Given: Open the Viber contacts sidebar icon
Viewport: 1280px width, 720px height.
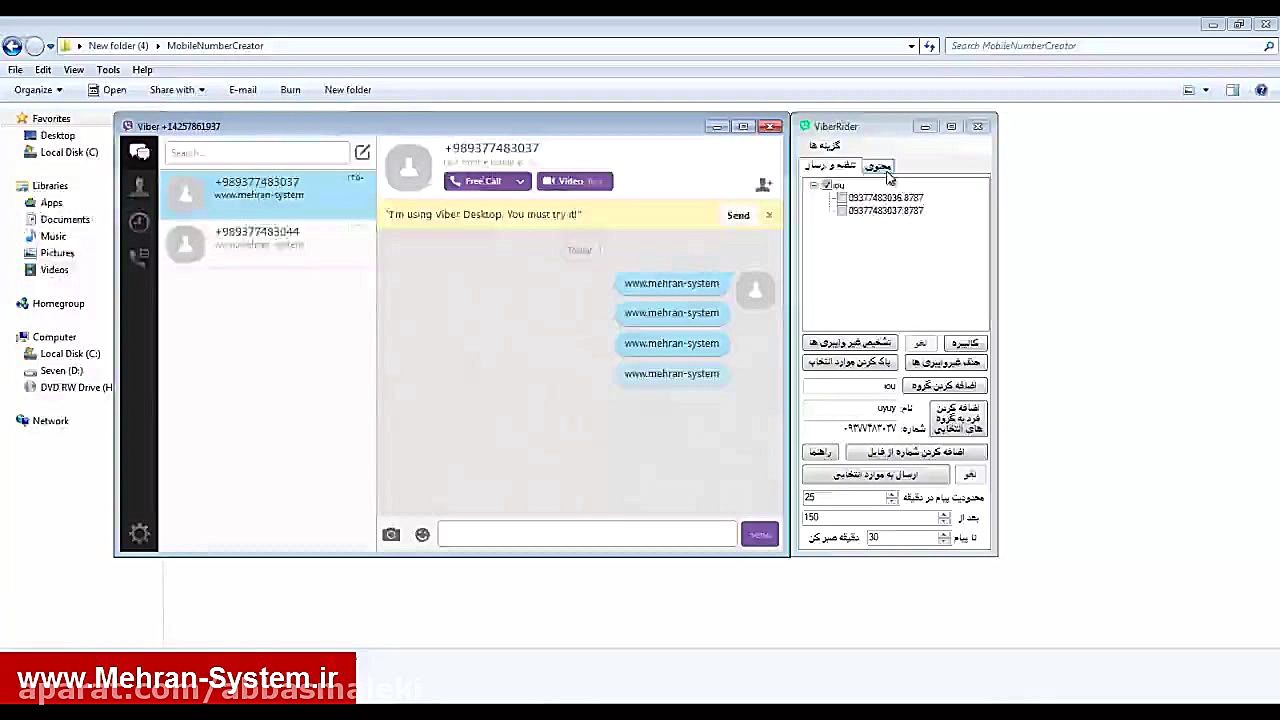Looking at the screenshot, I should click(139, 186).
